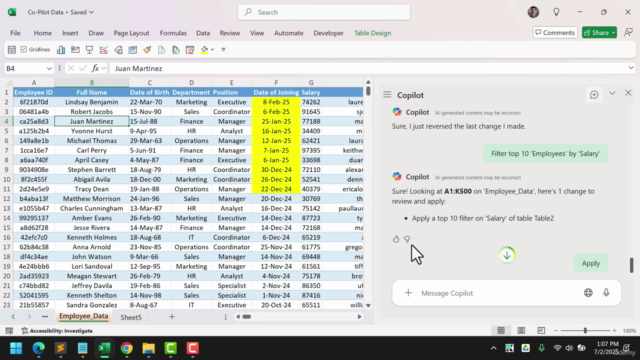Click the Insert Function fx icon
The height and width of the screenshot is (360, 640).
pyautogui.click(x=95, y=68)
